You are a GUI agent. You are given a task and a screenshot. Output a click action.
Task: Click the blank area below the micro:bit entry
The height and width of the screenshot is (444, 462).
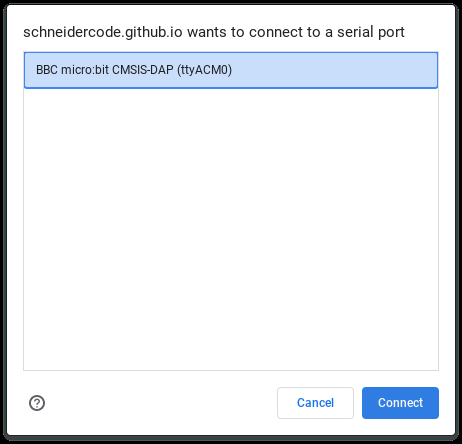click(x=231, y=229)
